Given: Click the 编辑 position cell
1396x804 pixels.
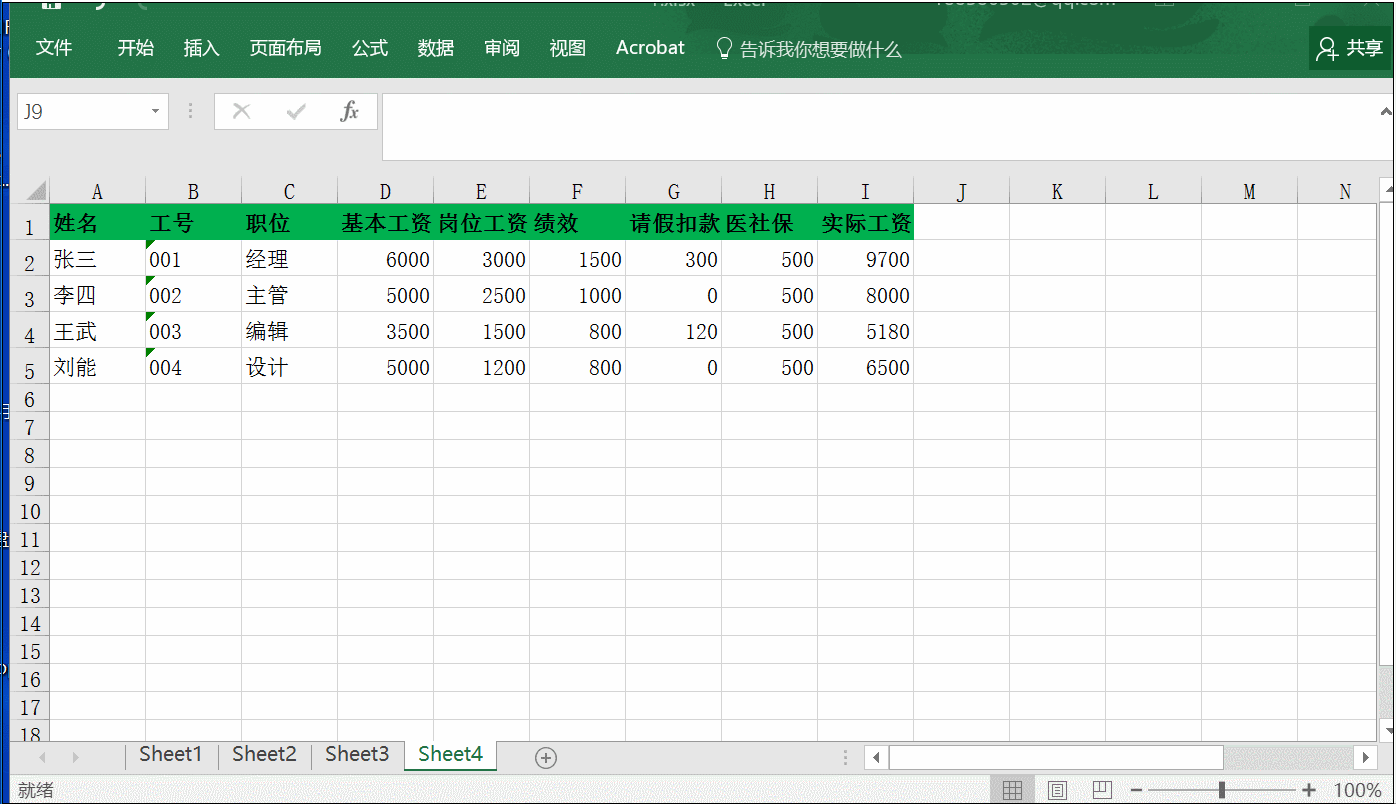Looking at the screenshot, I should (x=289, y=331).
